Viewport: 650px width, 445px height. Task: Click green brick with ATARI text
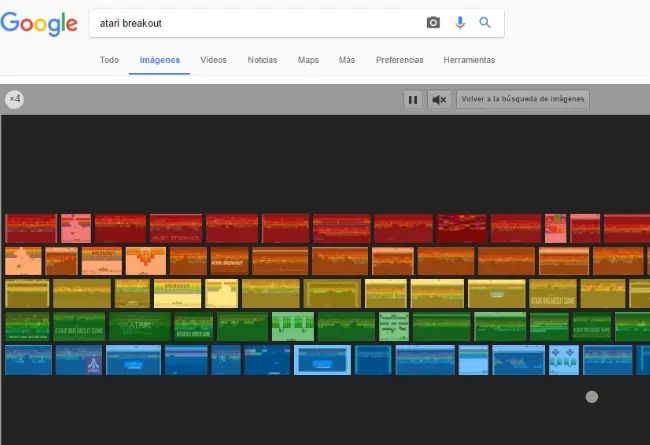click(x=140, y=327)
